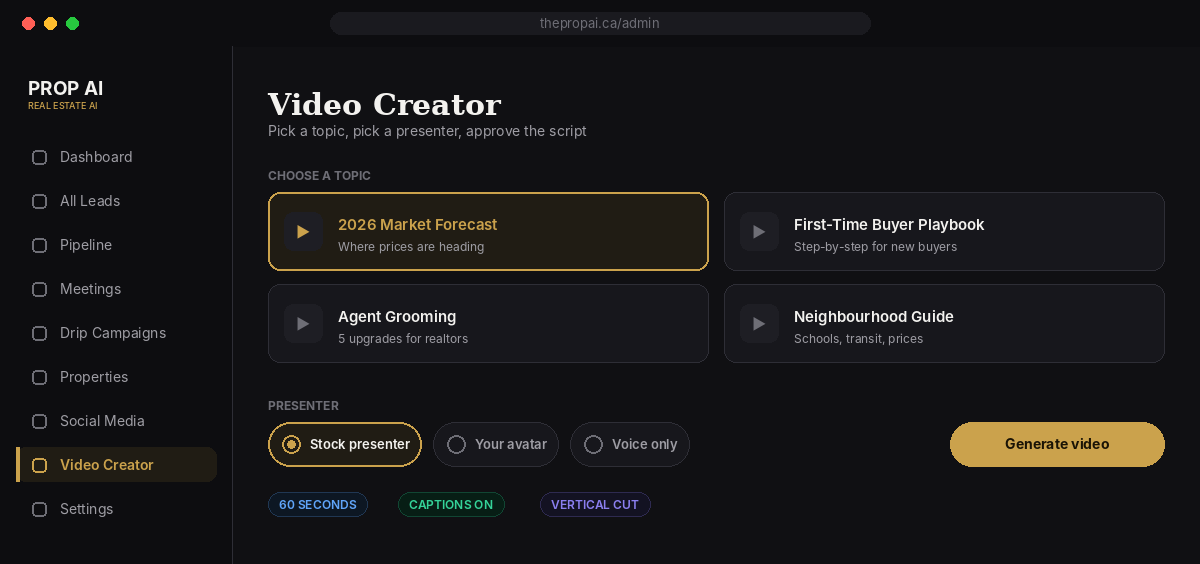Click the PRESENTER section label
The height and width of the screenshot is (564, 1200).
[x=303, y=406]
